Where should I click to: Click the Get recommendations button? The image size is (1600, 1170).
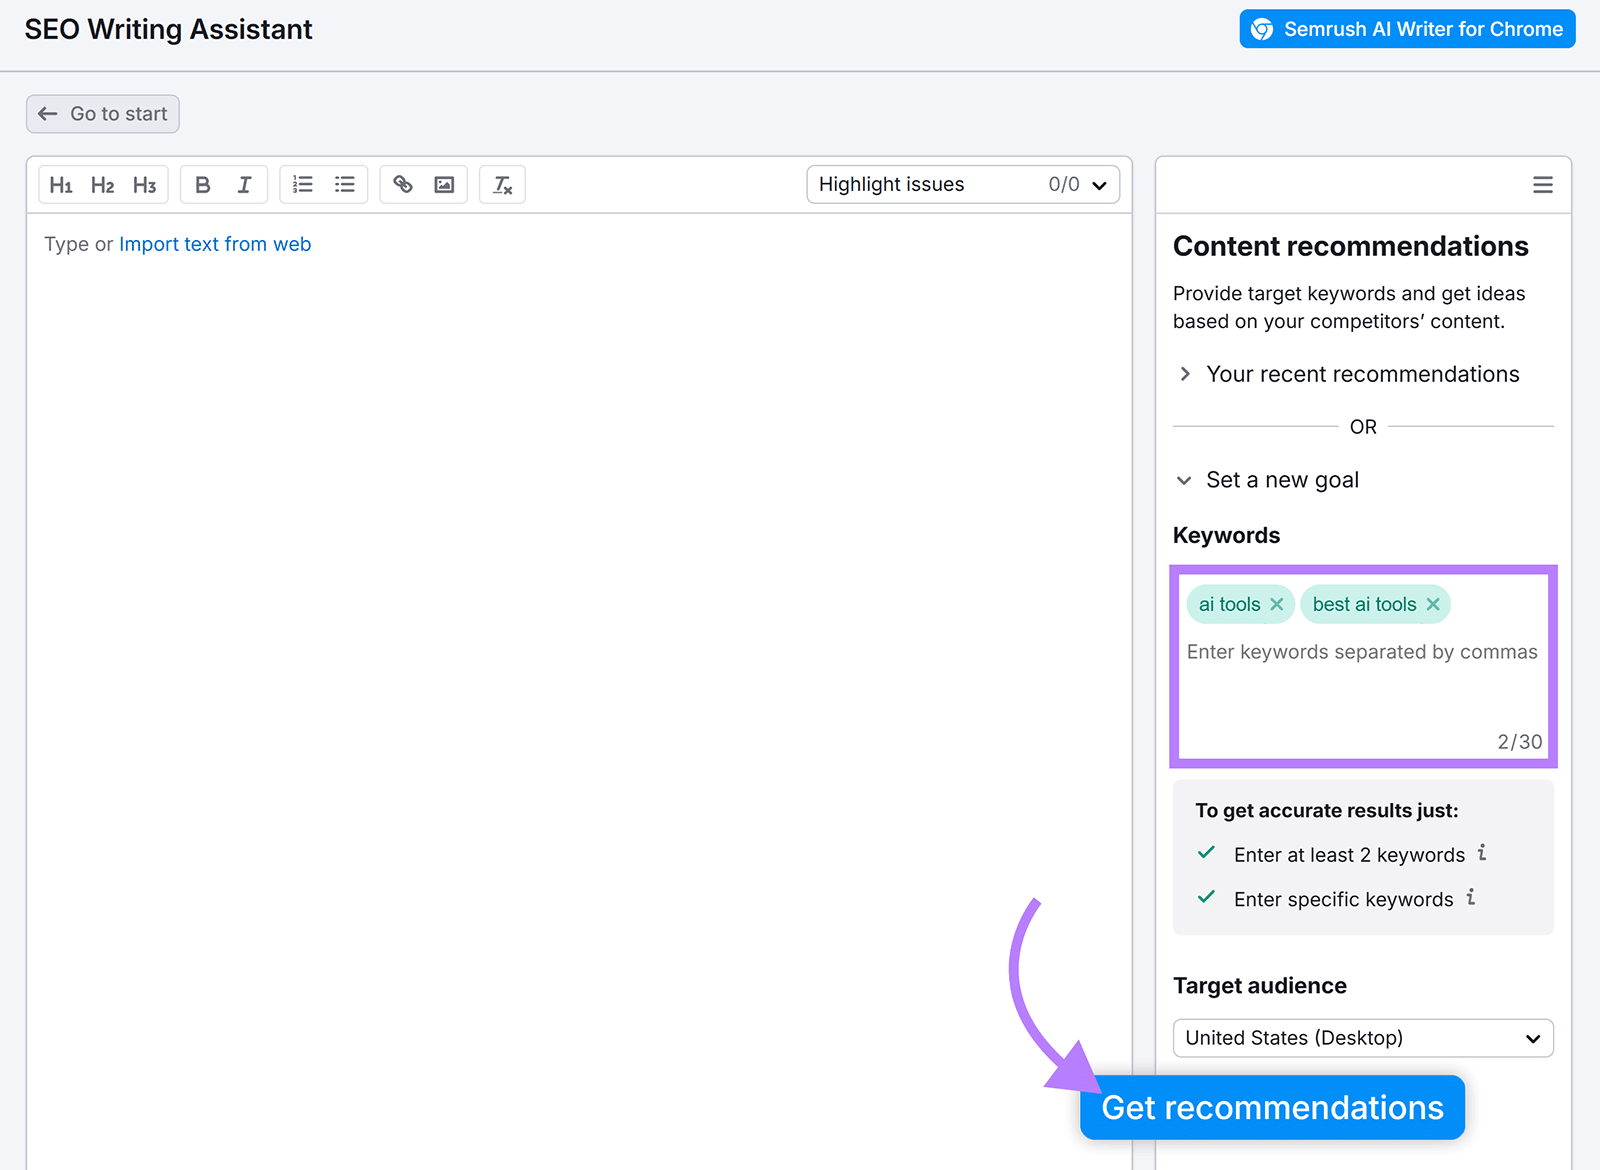point(1271,1107)
